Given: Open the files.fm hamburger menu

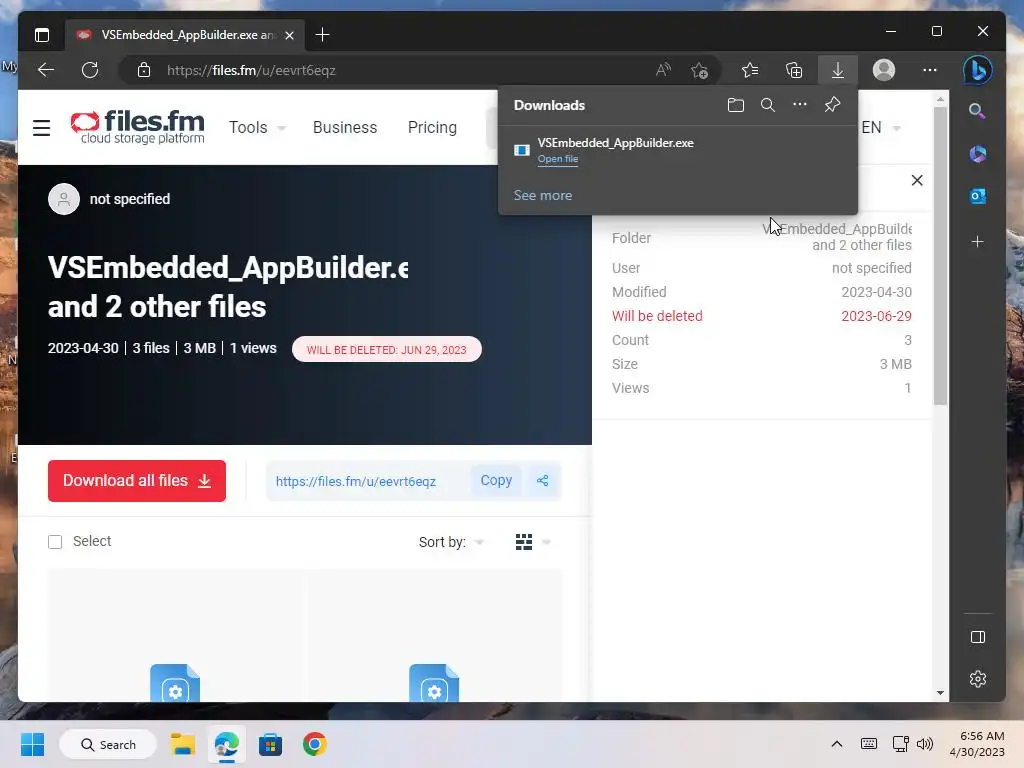Looking at the screenshot, I should [x=42, y=128].
